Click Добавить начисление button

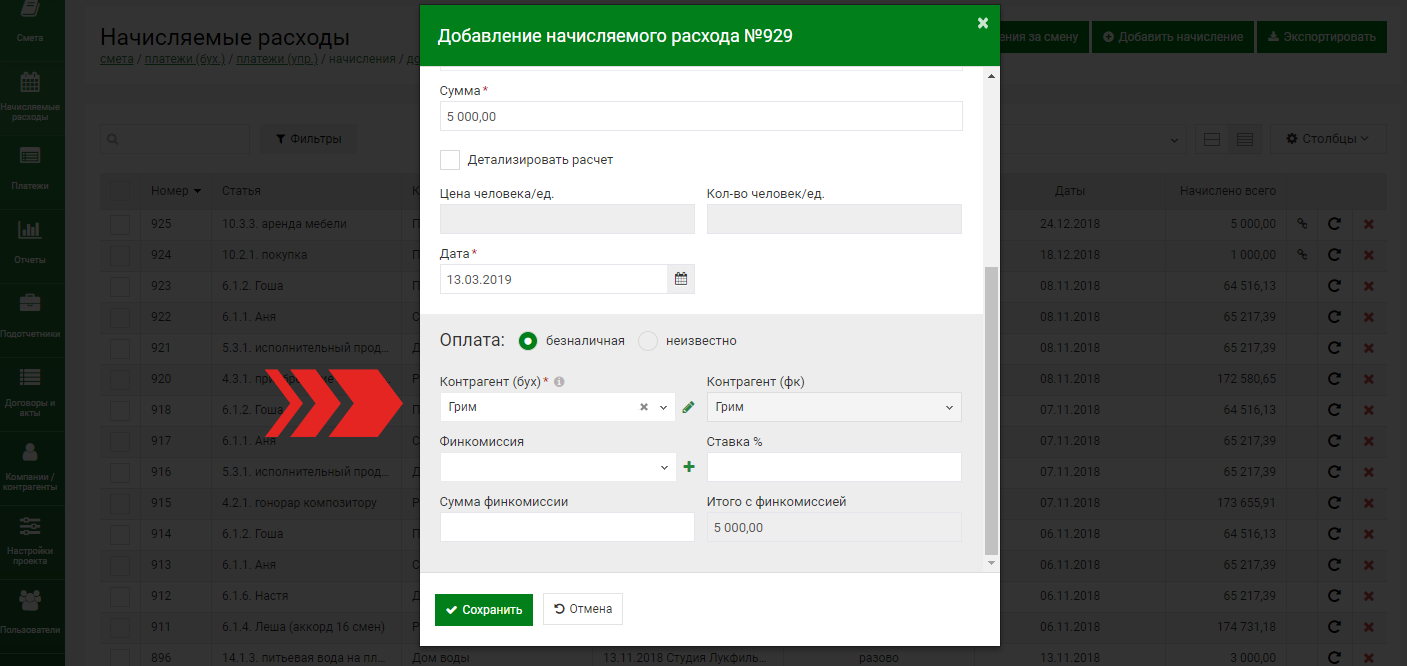tap(1172, 37)
